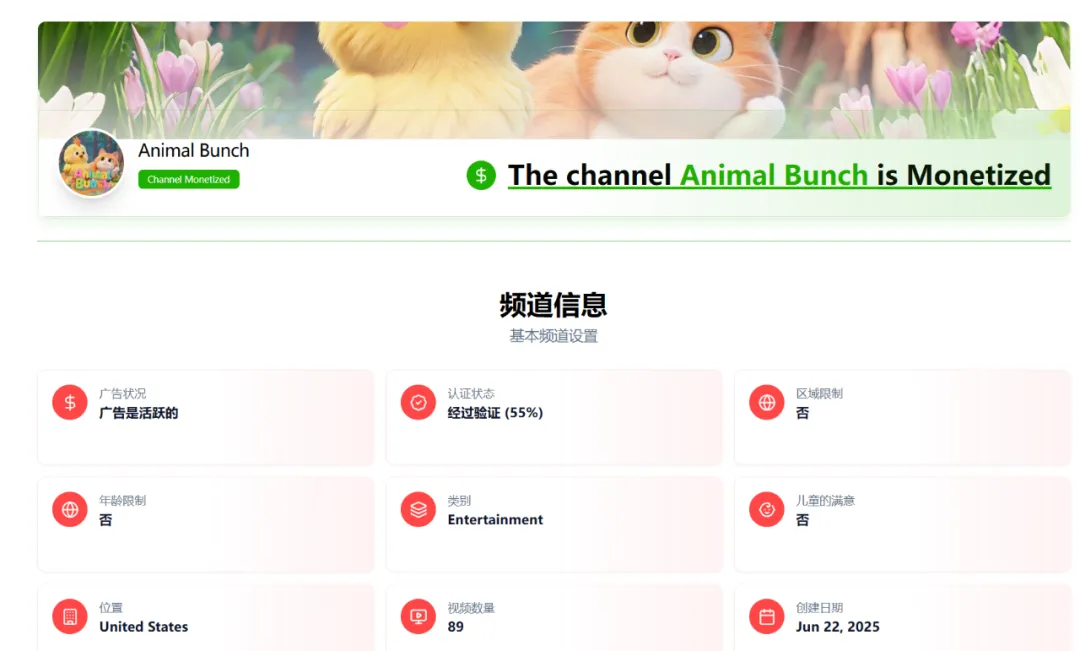Click the clock icon next to 儿童的满意
The image size is (1080, 651).
click(766, 509)
